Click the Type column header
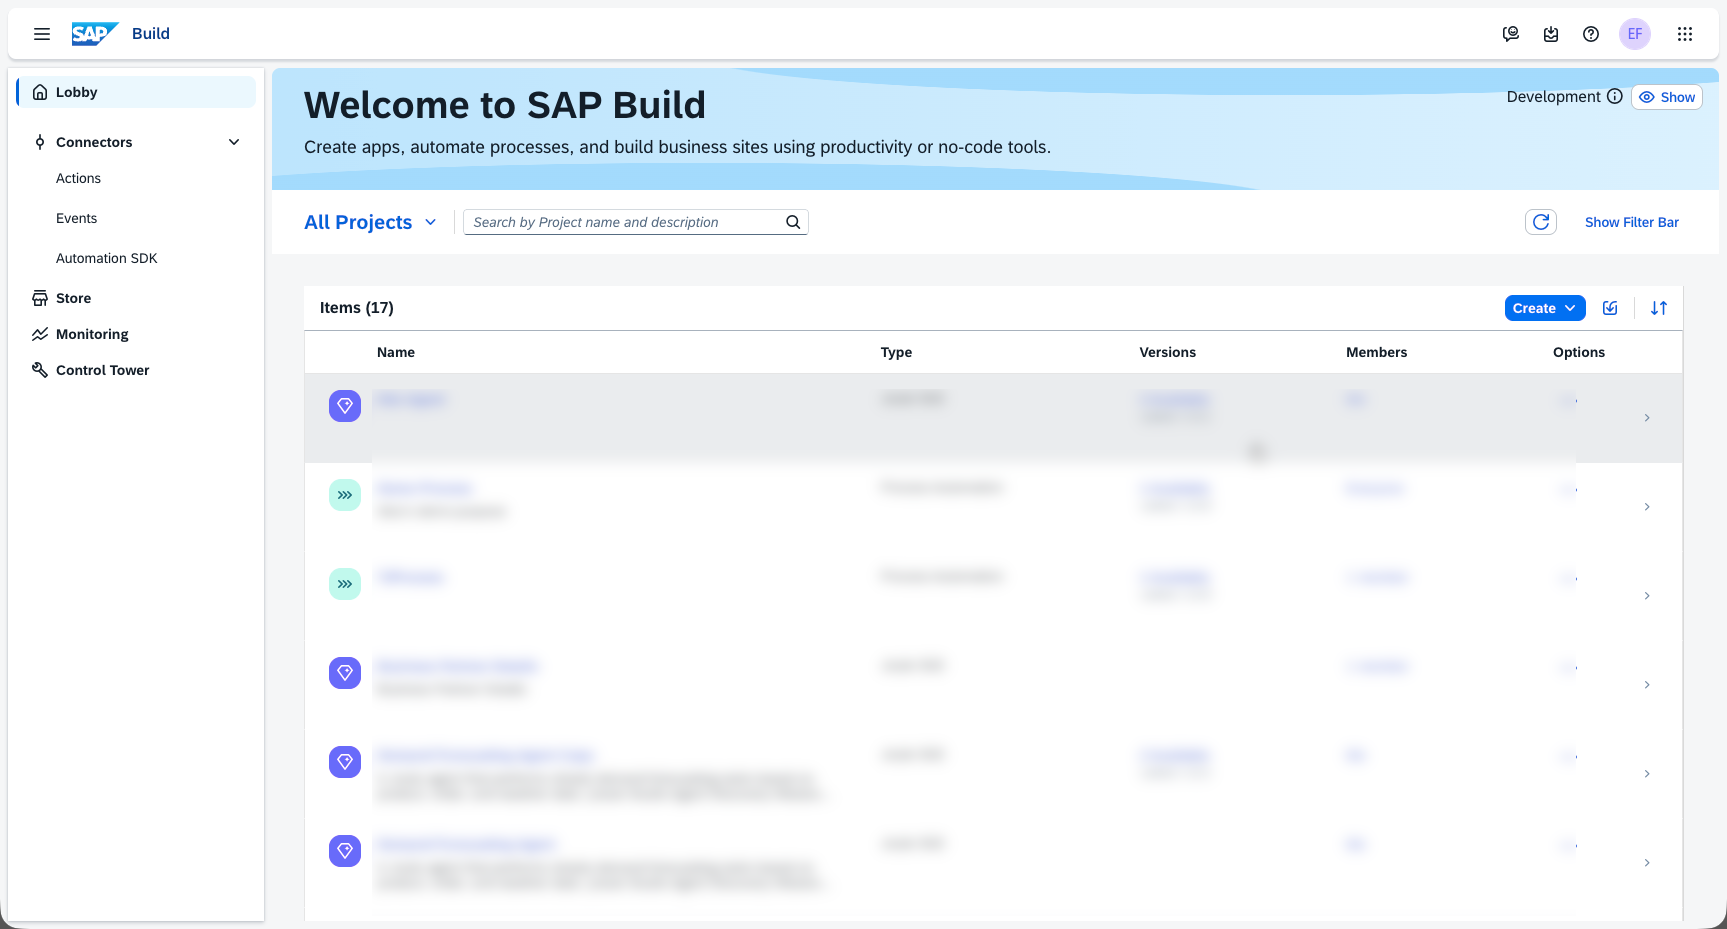1727x929 pixels. 896,352
